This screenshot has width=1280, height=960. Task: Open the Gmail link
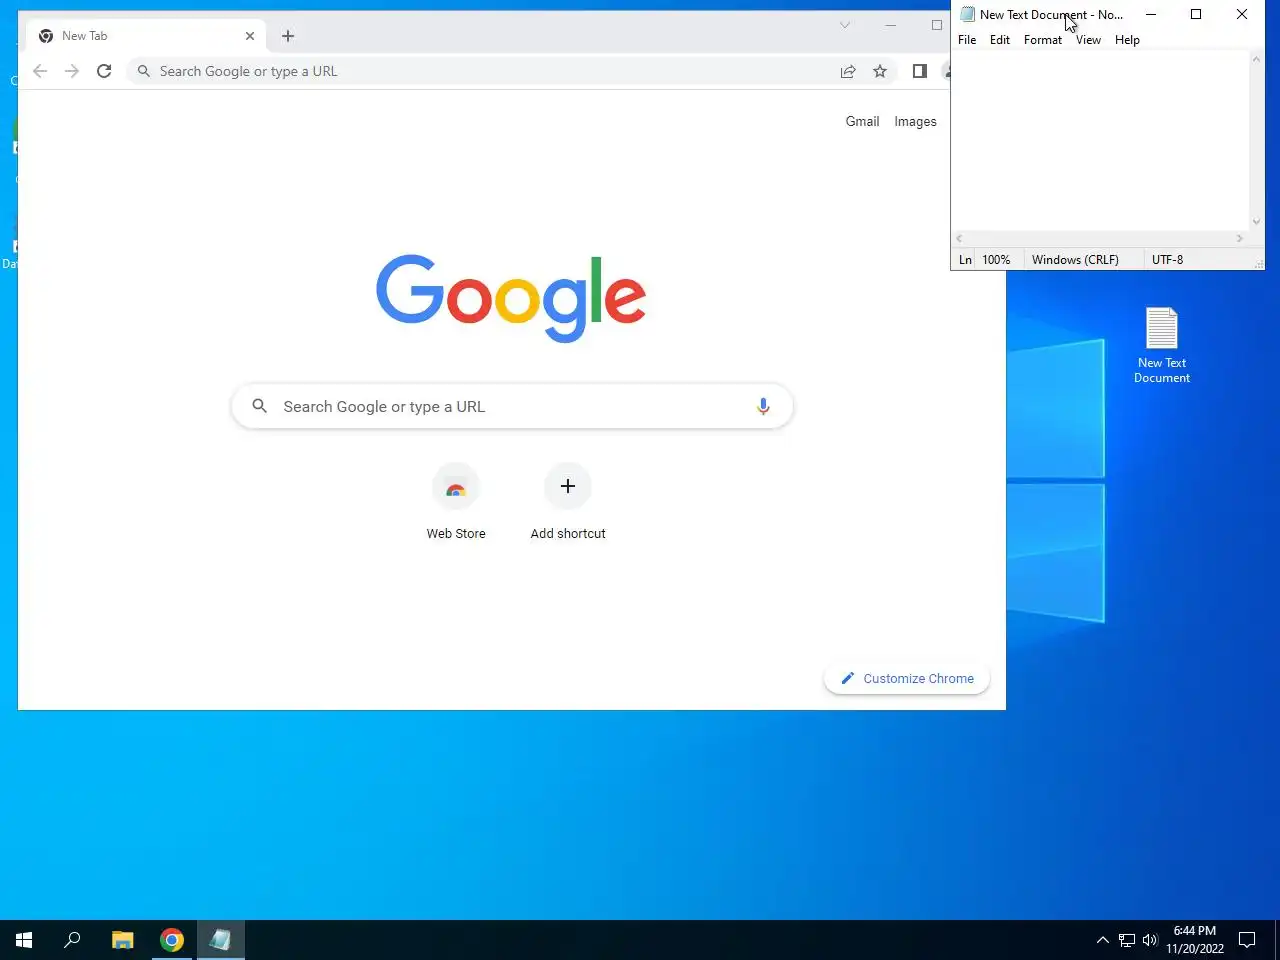[862, 121]
